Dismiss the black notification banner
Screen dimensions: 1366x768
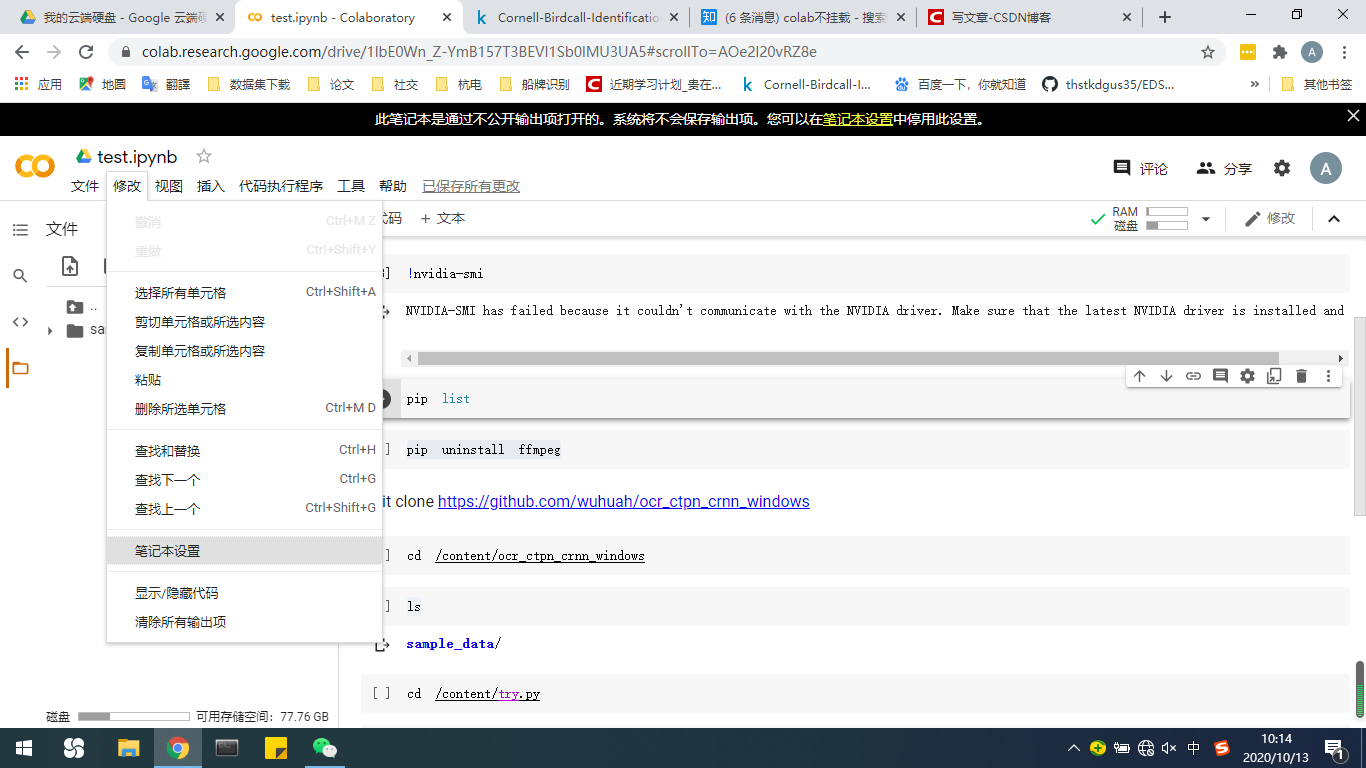[1352, 116]
